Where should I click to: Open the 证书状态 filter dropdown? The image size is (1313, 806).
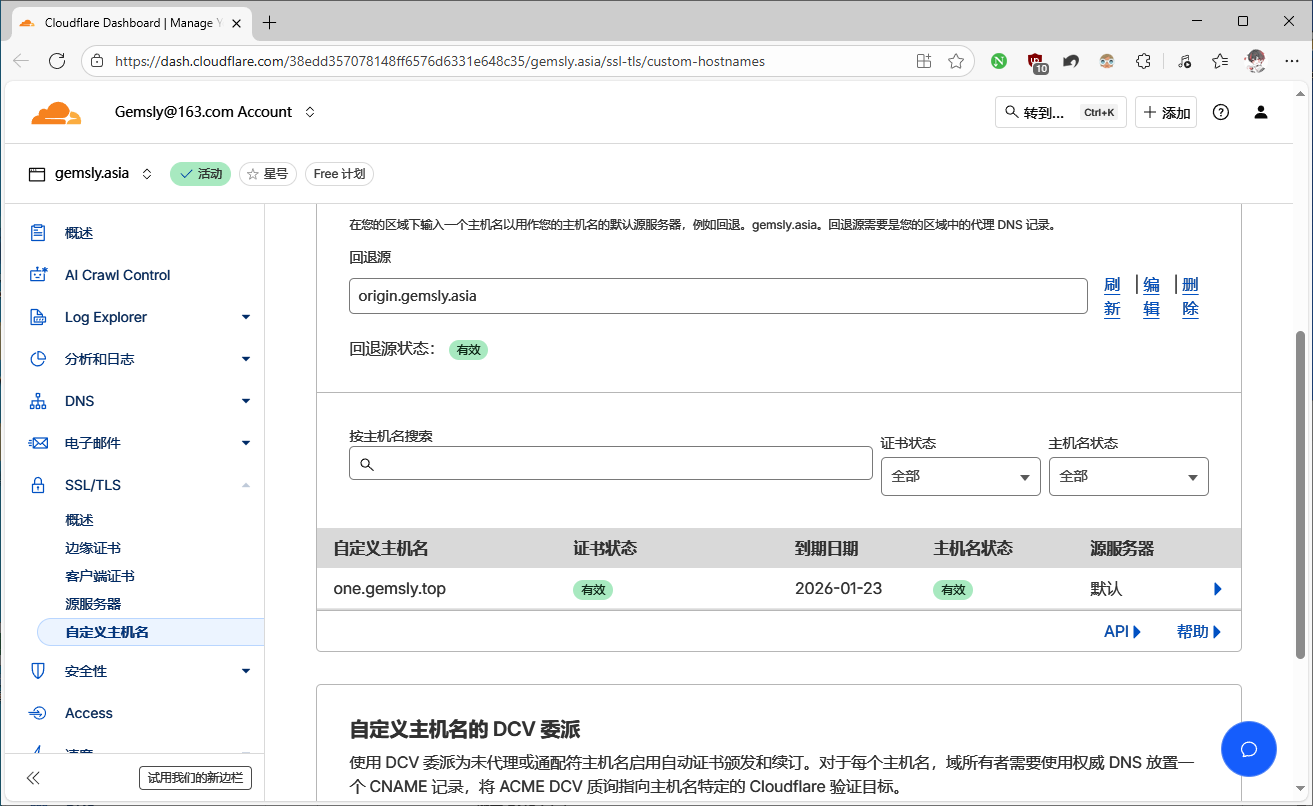(x=960, y=476)
